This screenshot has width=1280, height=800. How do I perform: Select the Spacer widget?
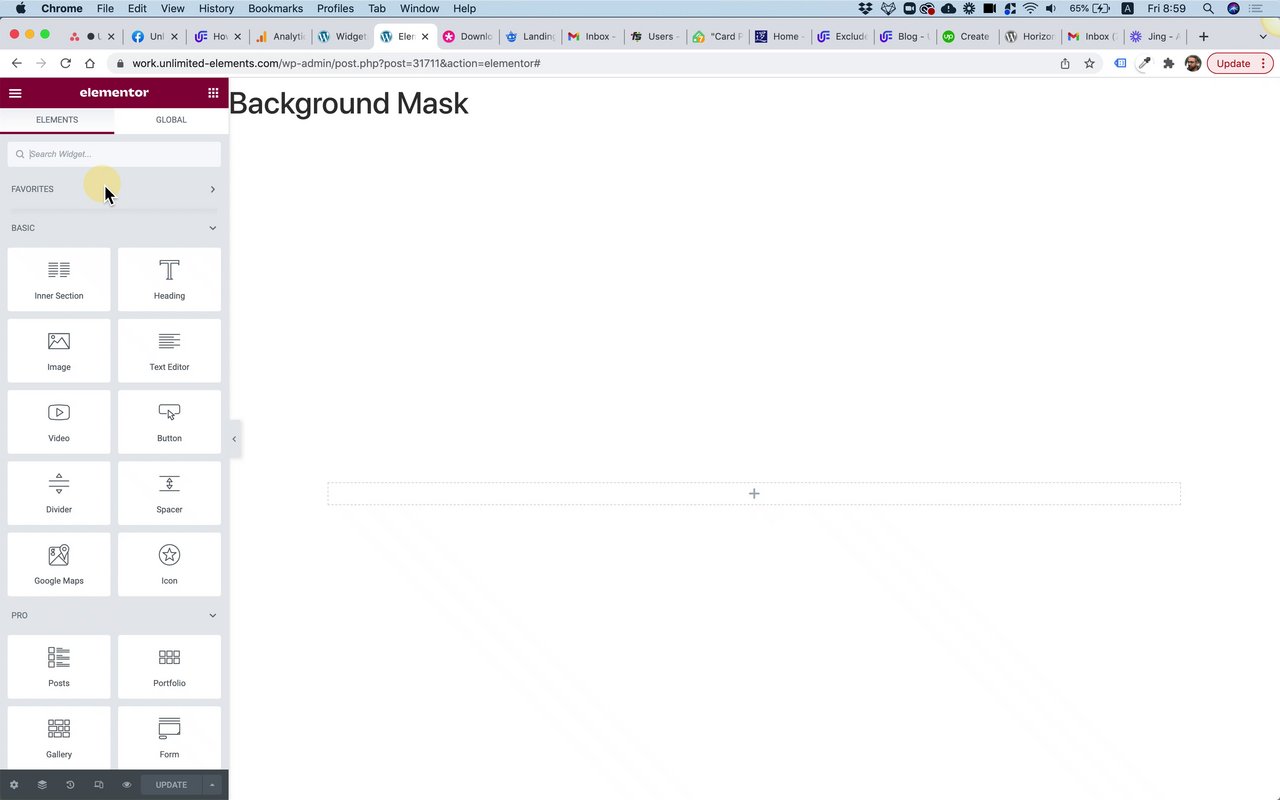(169, 493)
